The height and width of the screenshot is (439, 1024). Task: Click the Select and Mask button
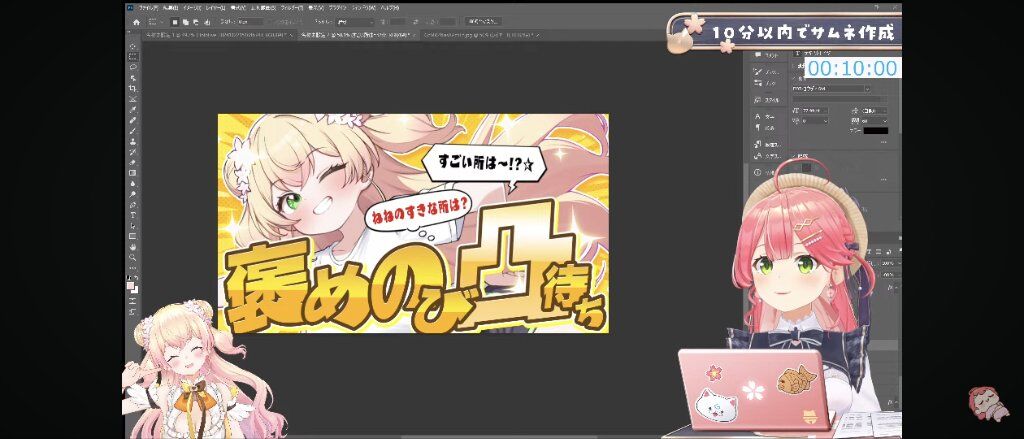coord(483,22)
